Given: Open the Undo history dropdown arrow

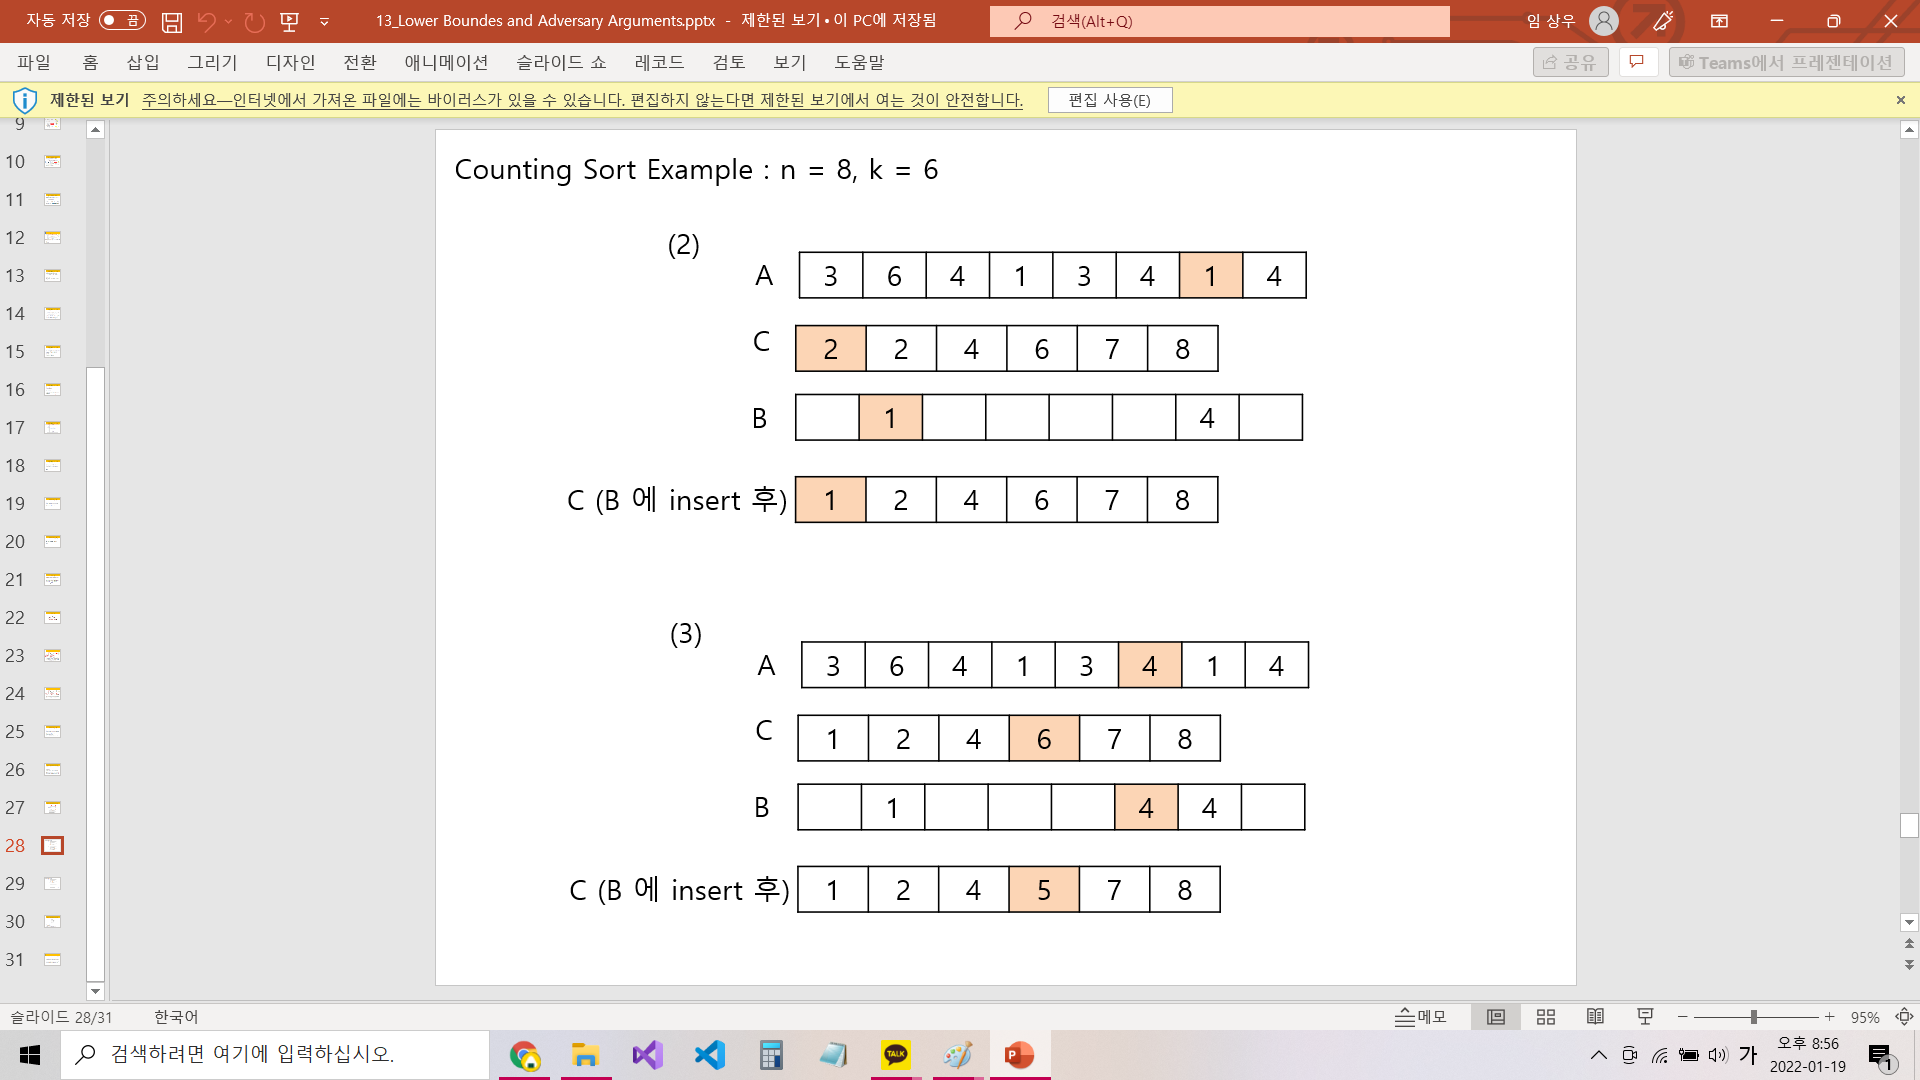Looking at the screenshot, I should pos(229,21).
